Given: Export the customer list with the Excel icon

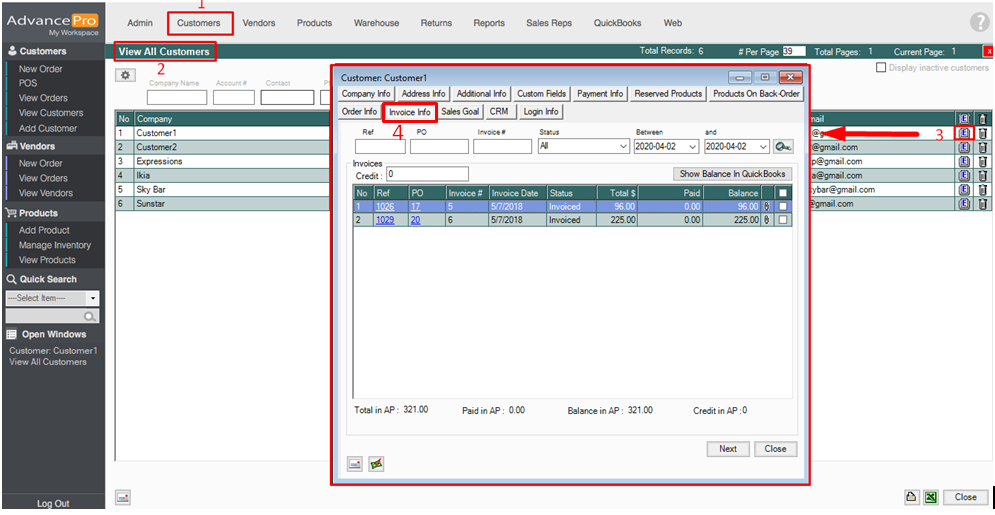Looking at the screenshot, I should pos(931,497).
